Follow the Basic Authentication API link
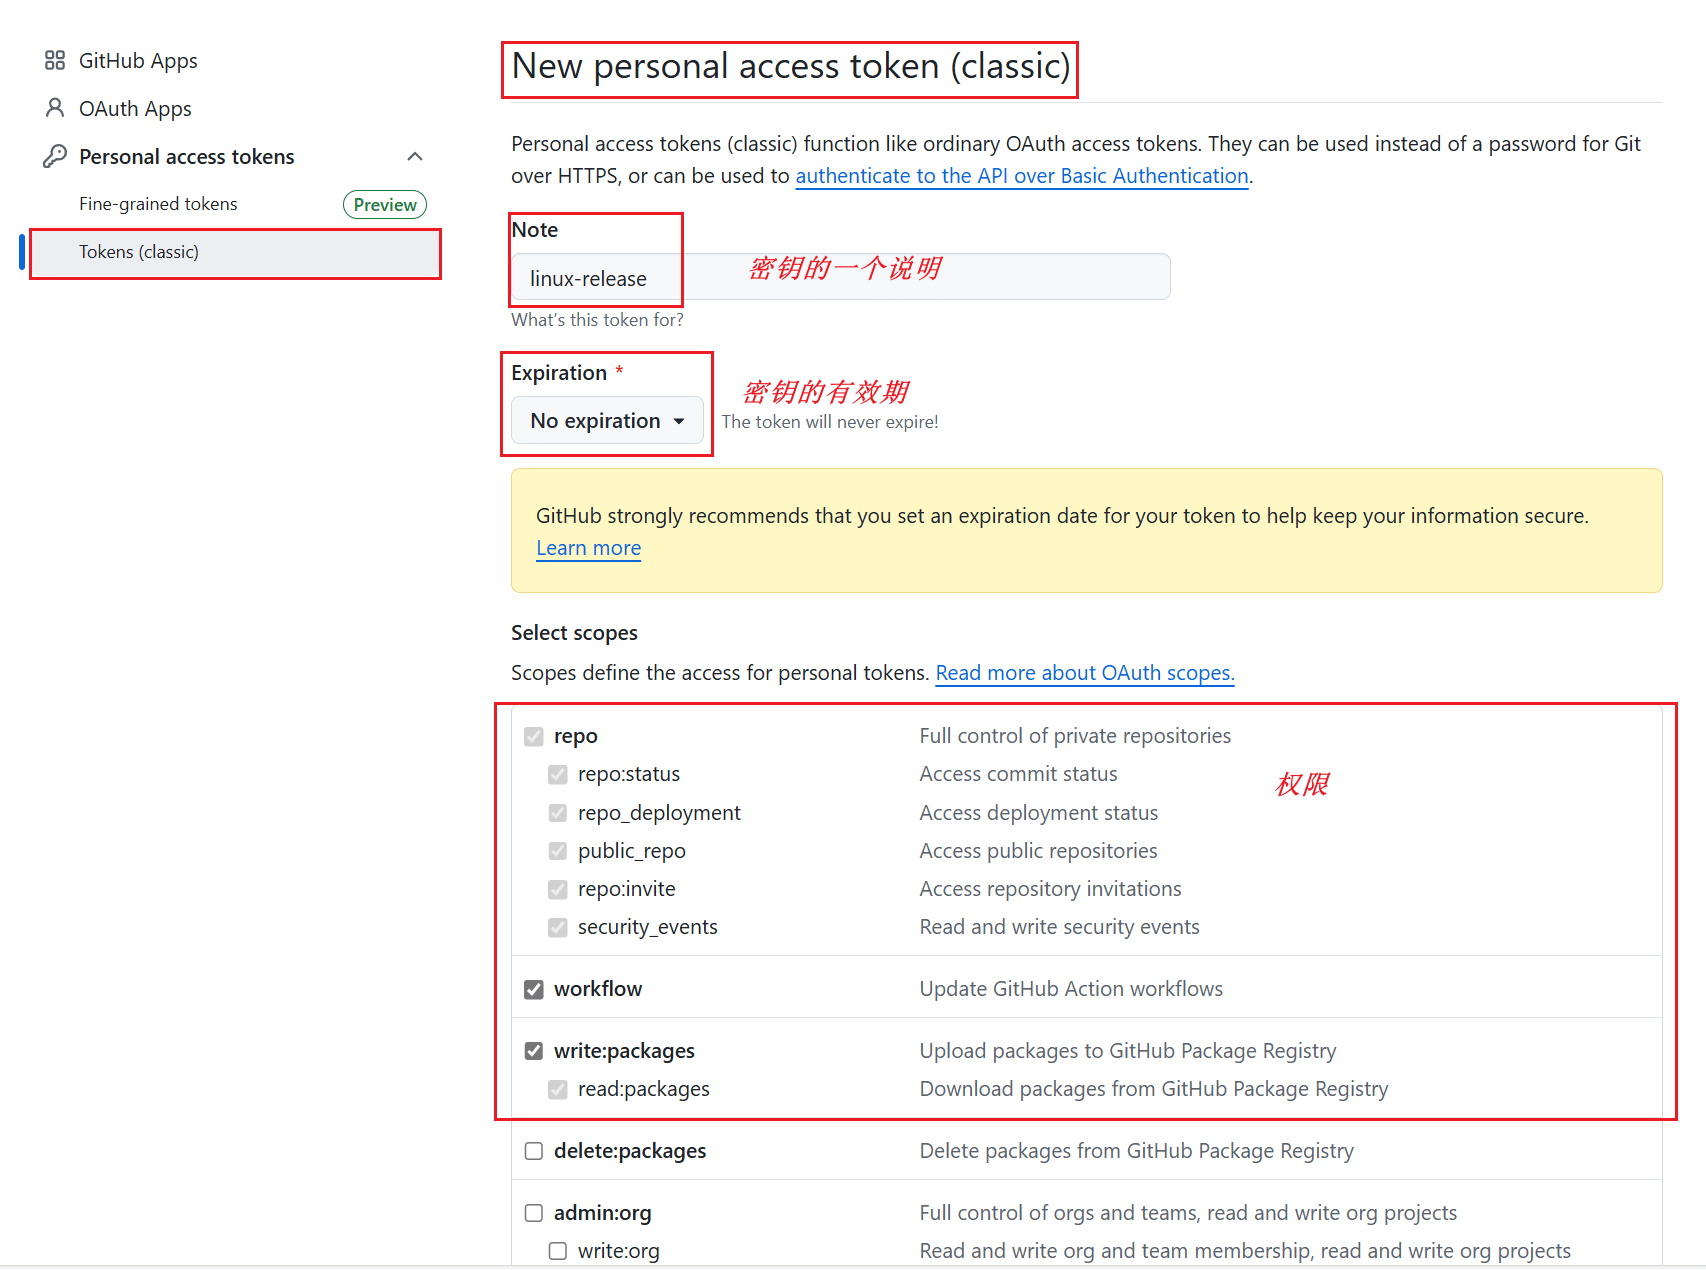The image size is (1706, 1270). click(1021, 176)
